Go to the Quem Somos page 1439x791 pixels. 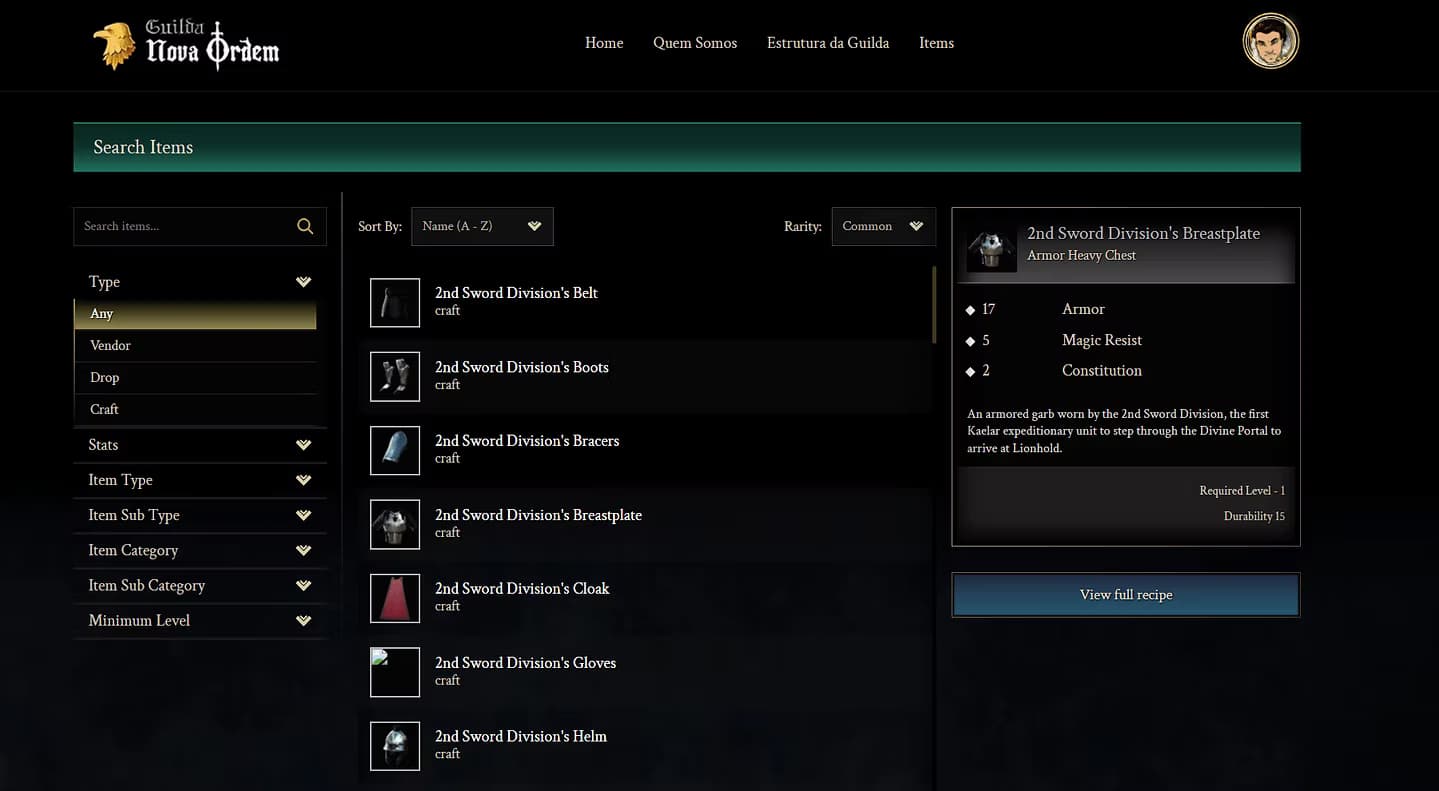click(x=695, y=43)
